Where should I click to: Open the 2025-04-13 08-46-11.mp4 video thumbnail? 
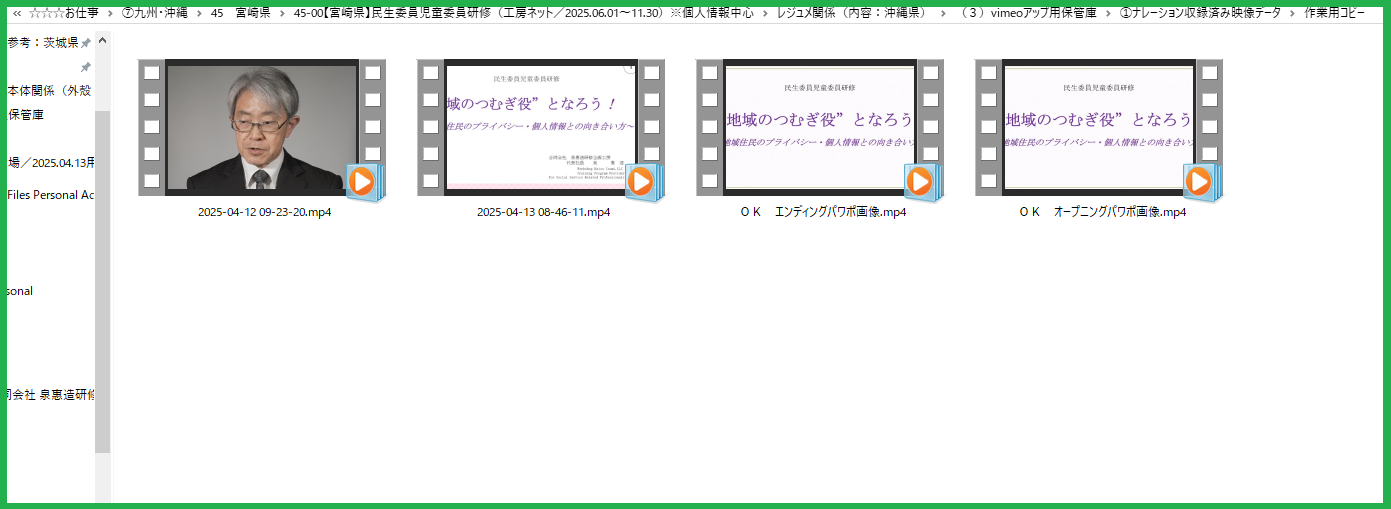pyautogui.click(x=541, y=129)
